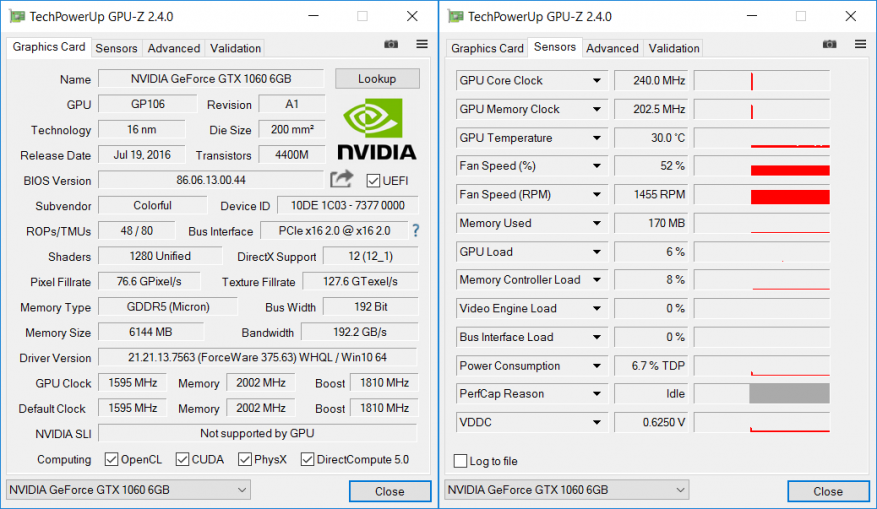Click Close button in Sensors window
This screenshot has height=509, width=877.
point(827,491)
